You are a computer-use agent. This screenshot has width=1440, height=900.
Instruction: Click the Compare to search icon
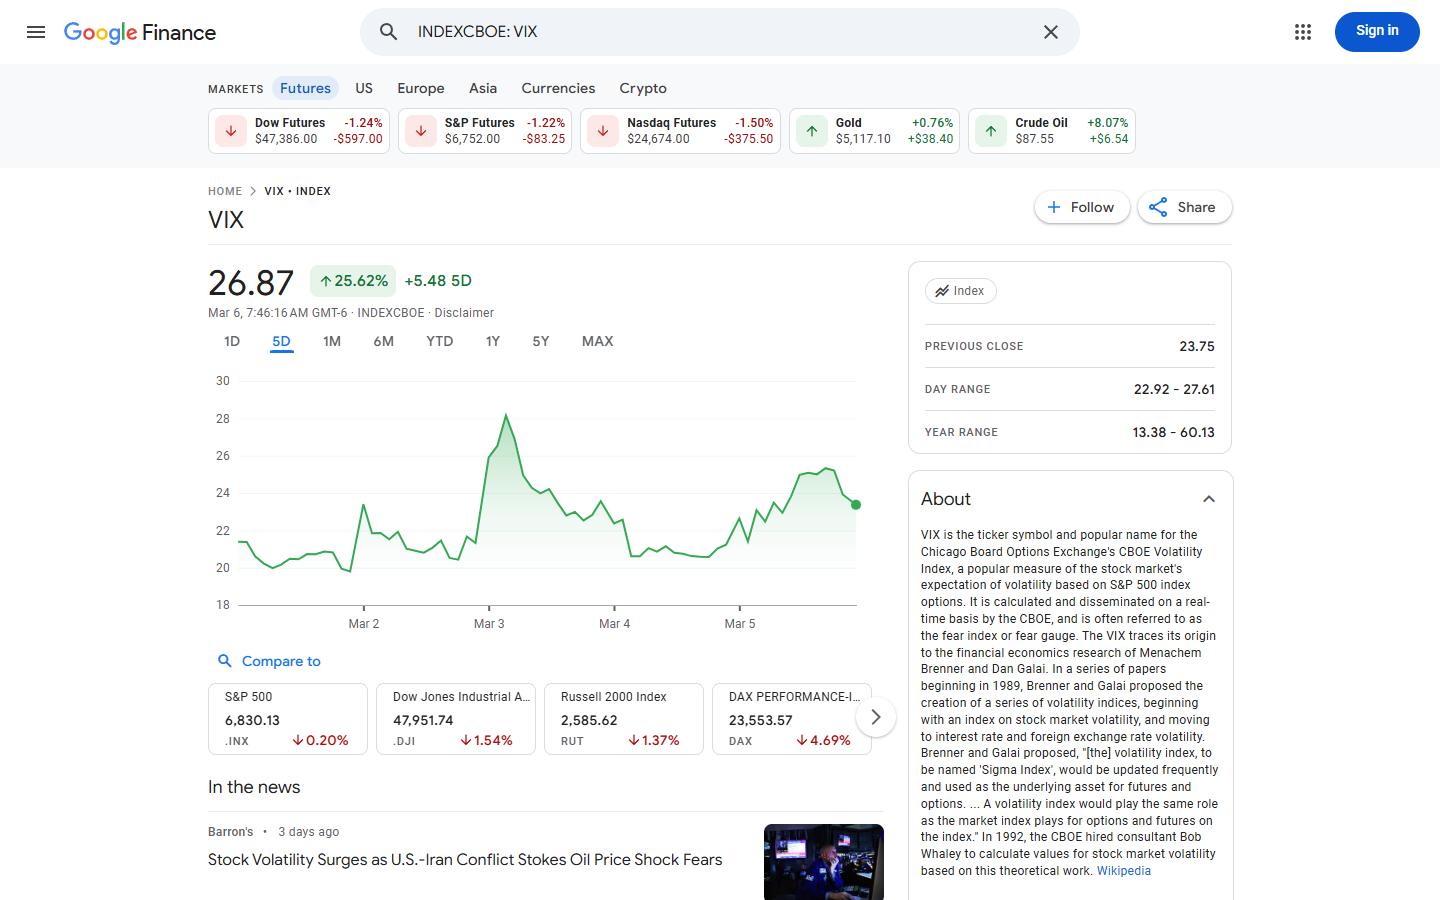point(225,661)
